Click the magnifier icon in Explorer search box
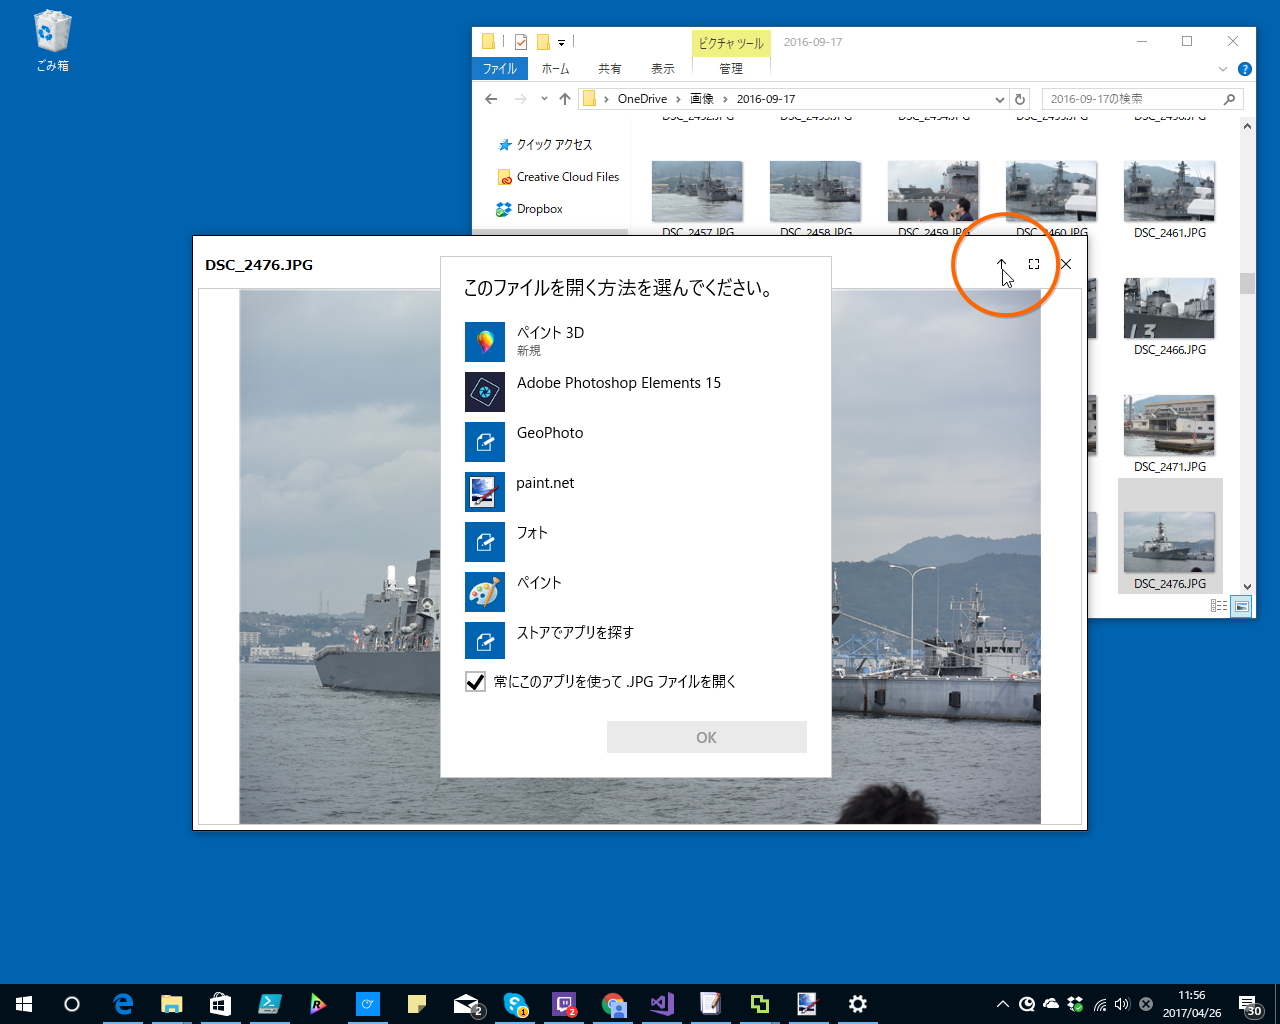The image size is (1280, 1024). pos(1230,99)
